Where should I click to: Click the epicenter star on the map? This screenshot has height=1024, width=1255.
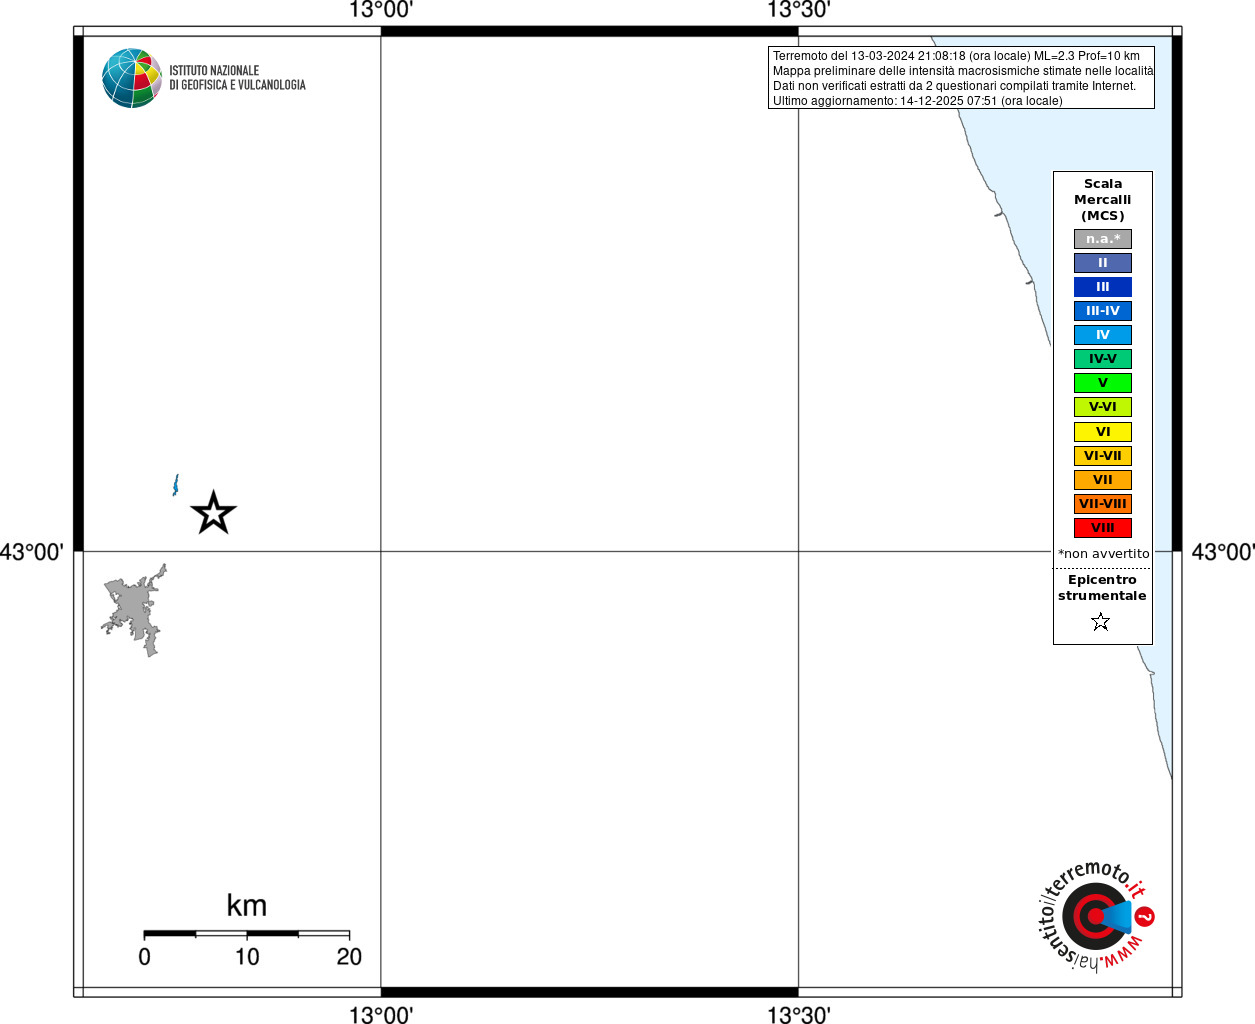click(x=213, y=513)
